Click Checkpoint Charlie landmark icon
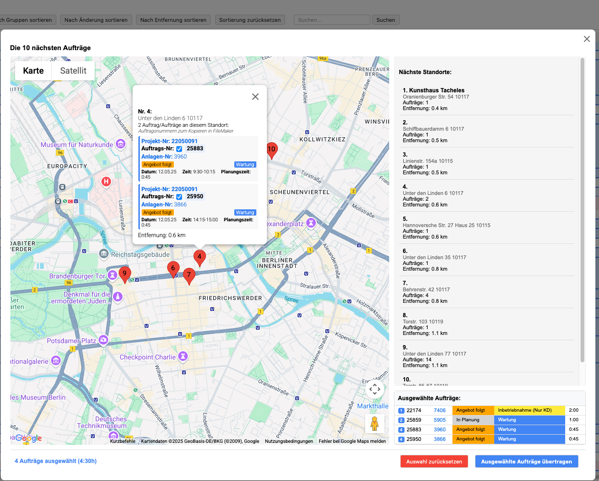The height and width of the screenshot is (481, 599). [x=183, y=356]
